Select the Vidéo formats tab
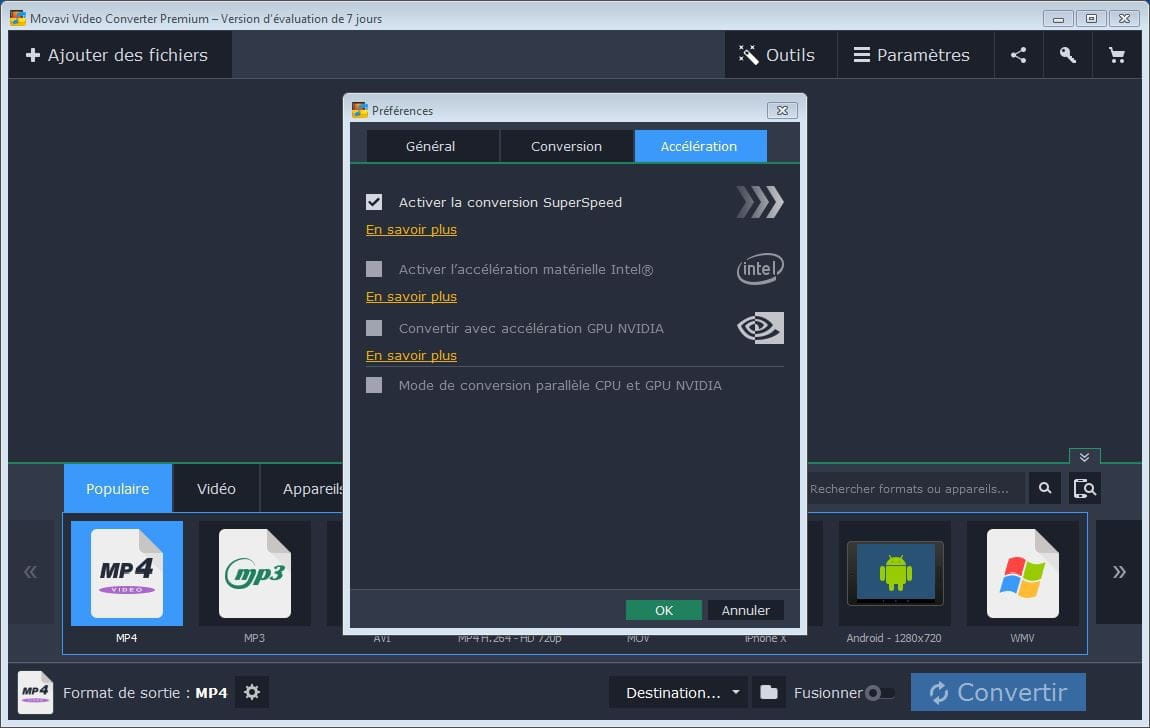 (216, 488)
